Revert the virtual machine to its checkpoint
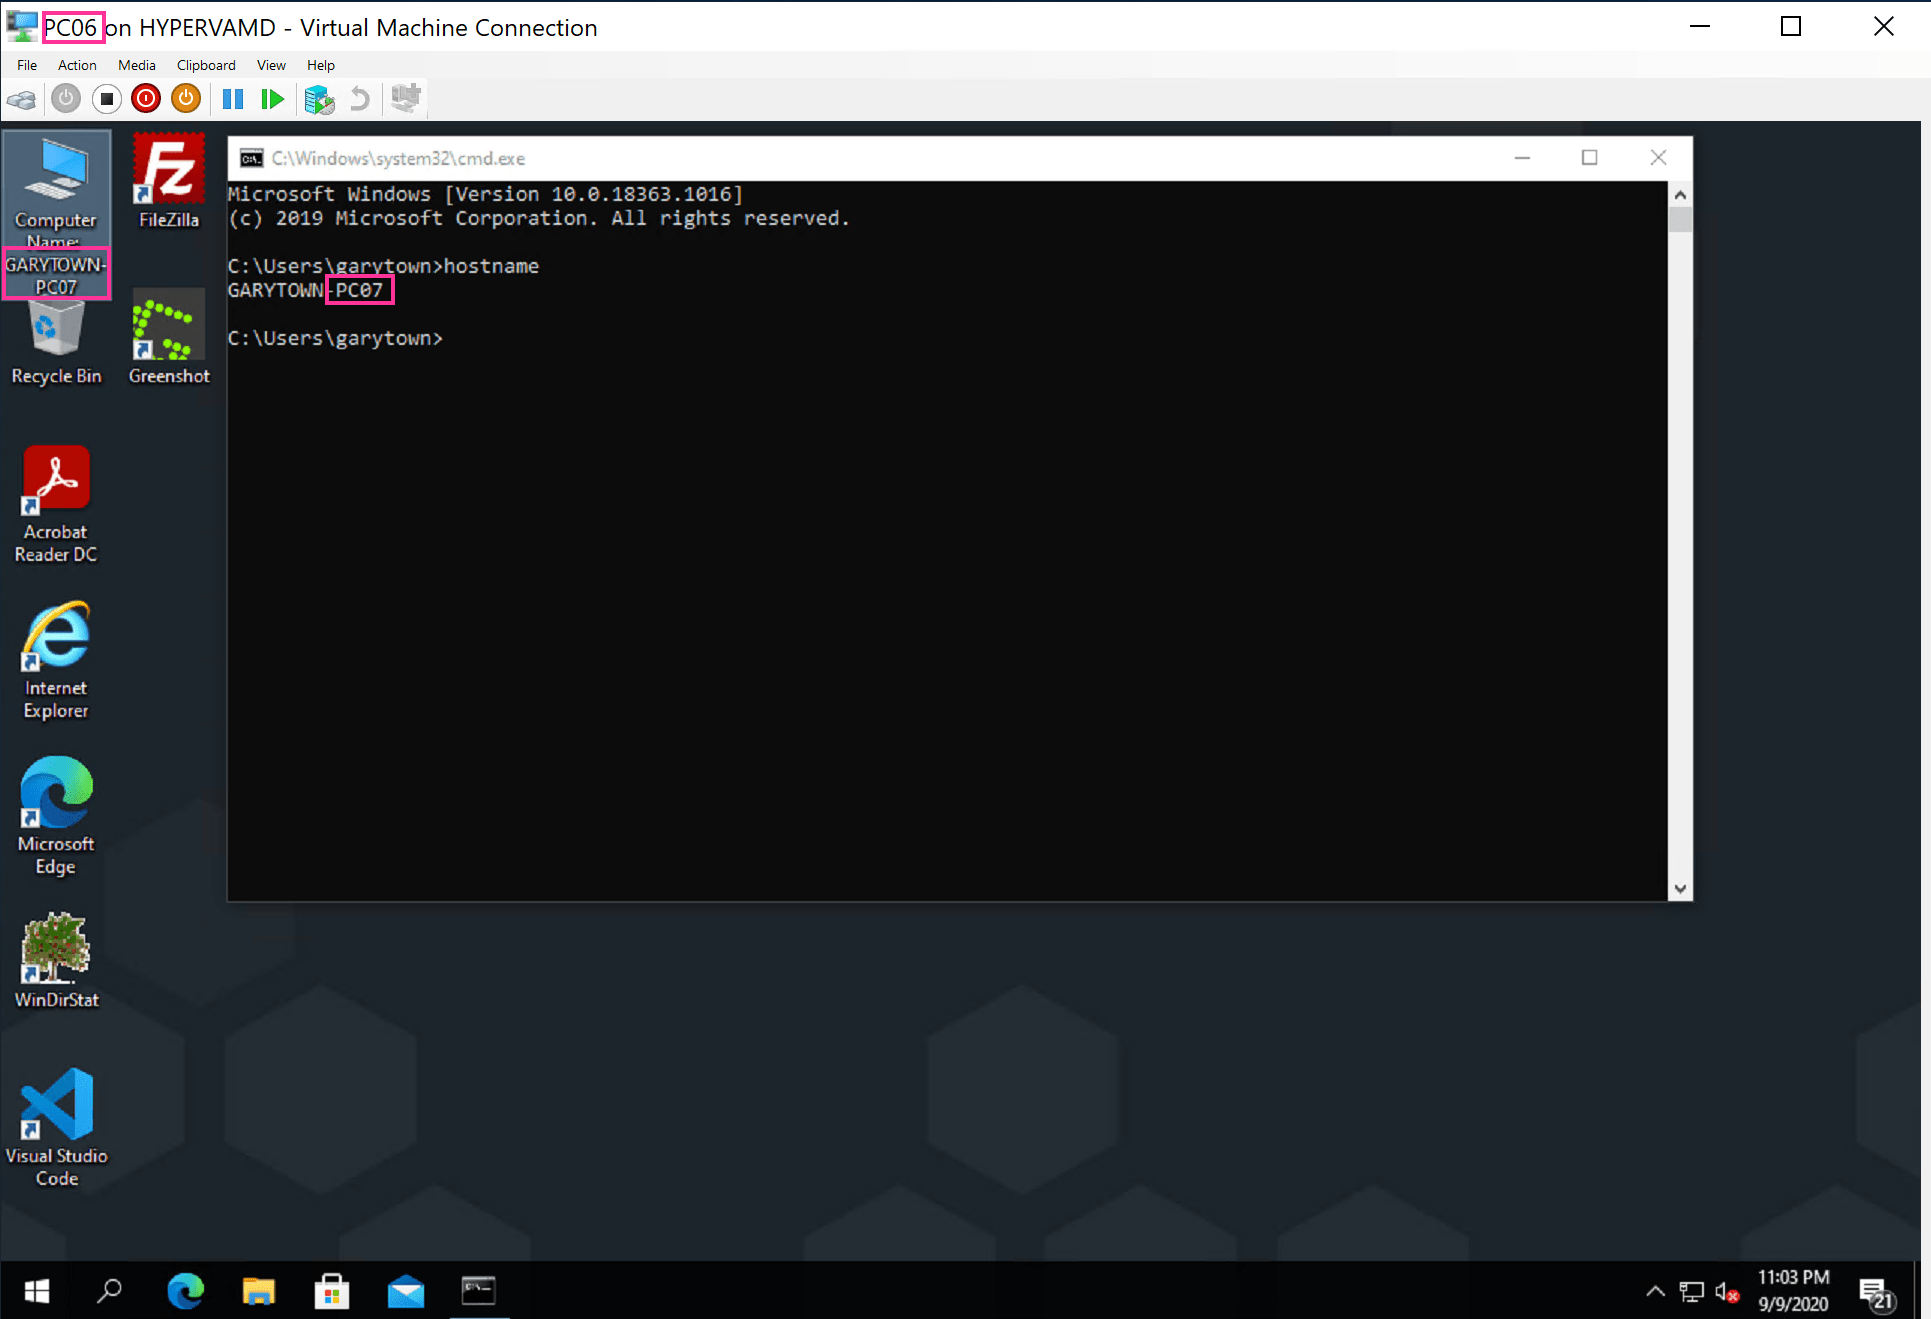Viewport: 1931px width, 1319px height. [x=360, y=99]
